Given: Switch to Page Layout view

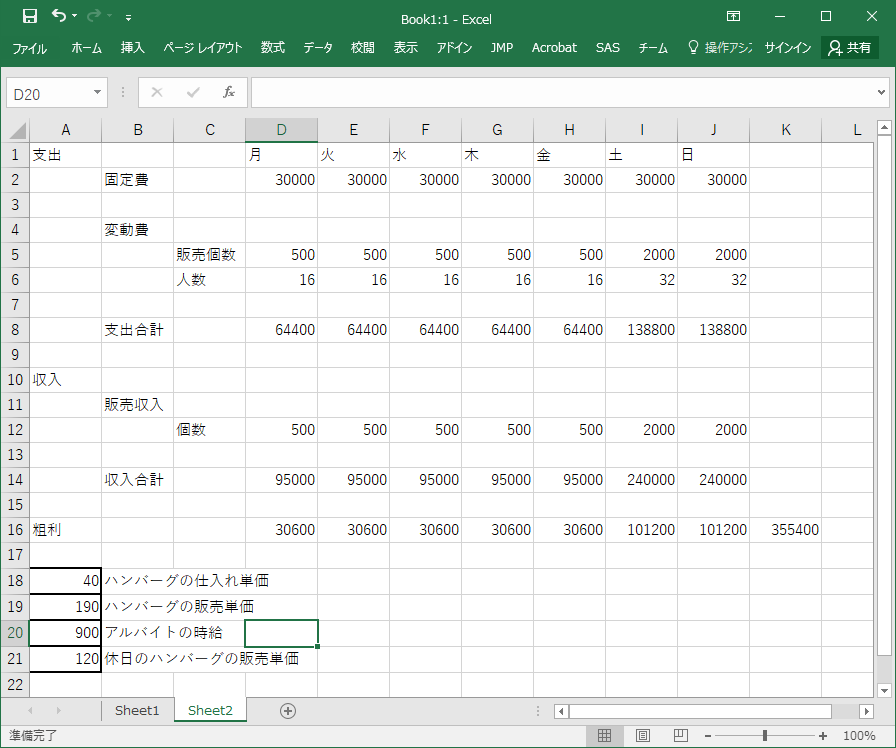Looking at the screenshot, I should [643, 736].
